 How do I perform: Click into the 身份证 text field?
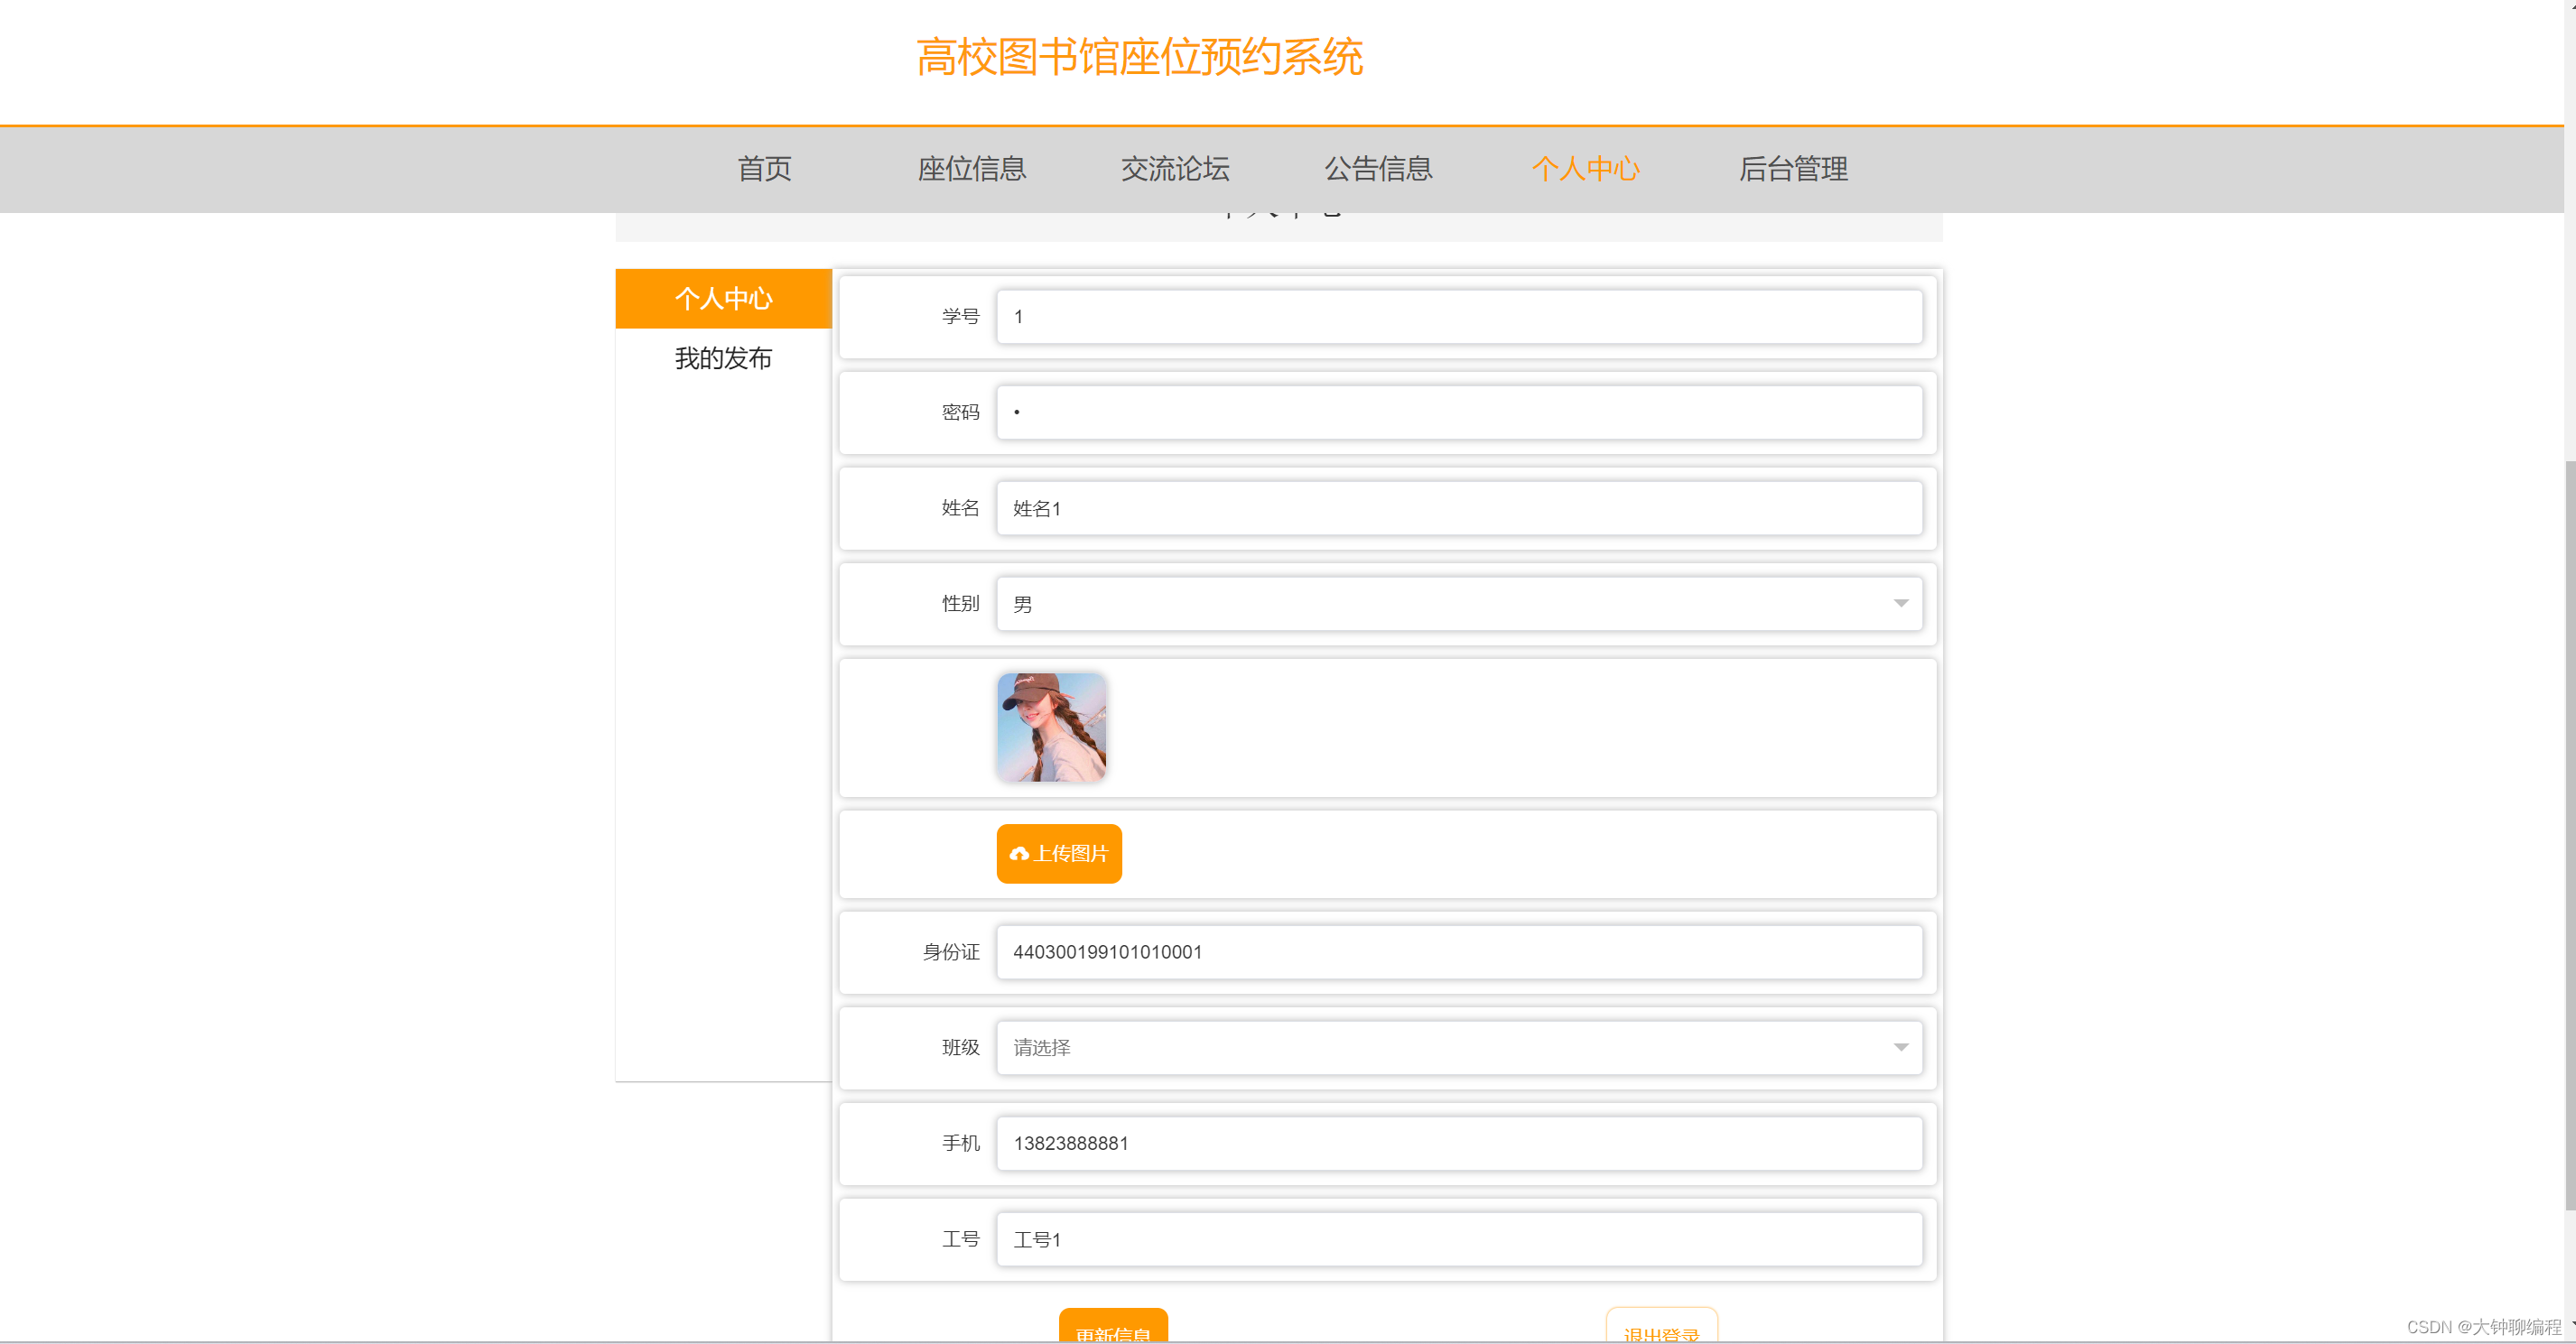click(1458, 952)
